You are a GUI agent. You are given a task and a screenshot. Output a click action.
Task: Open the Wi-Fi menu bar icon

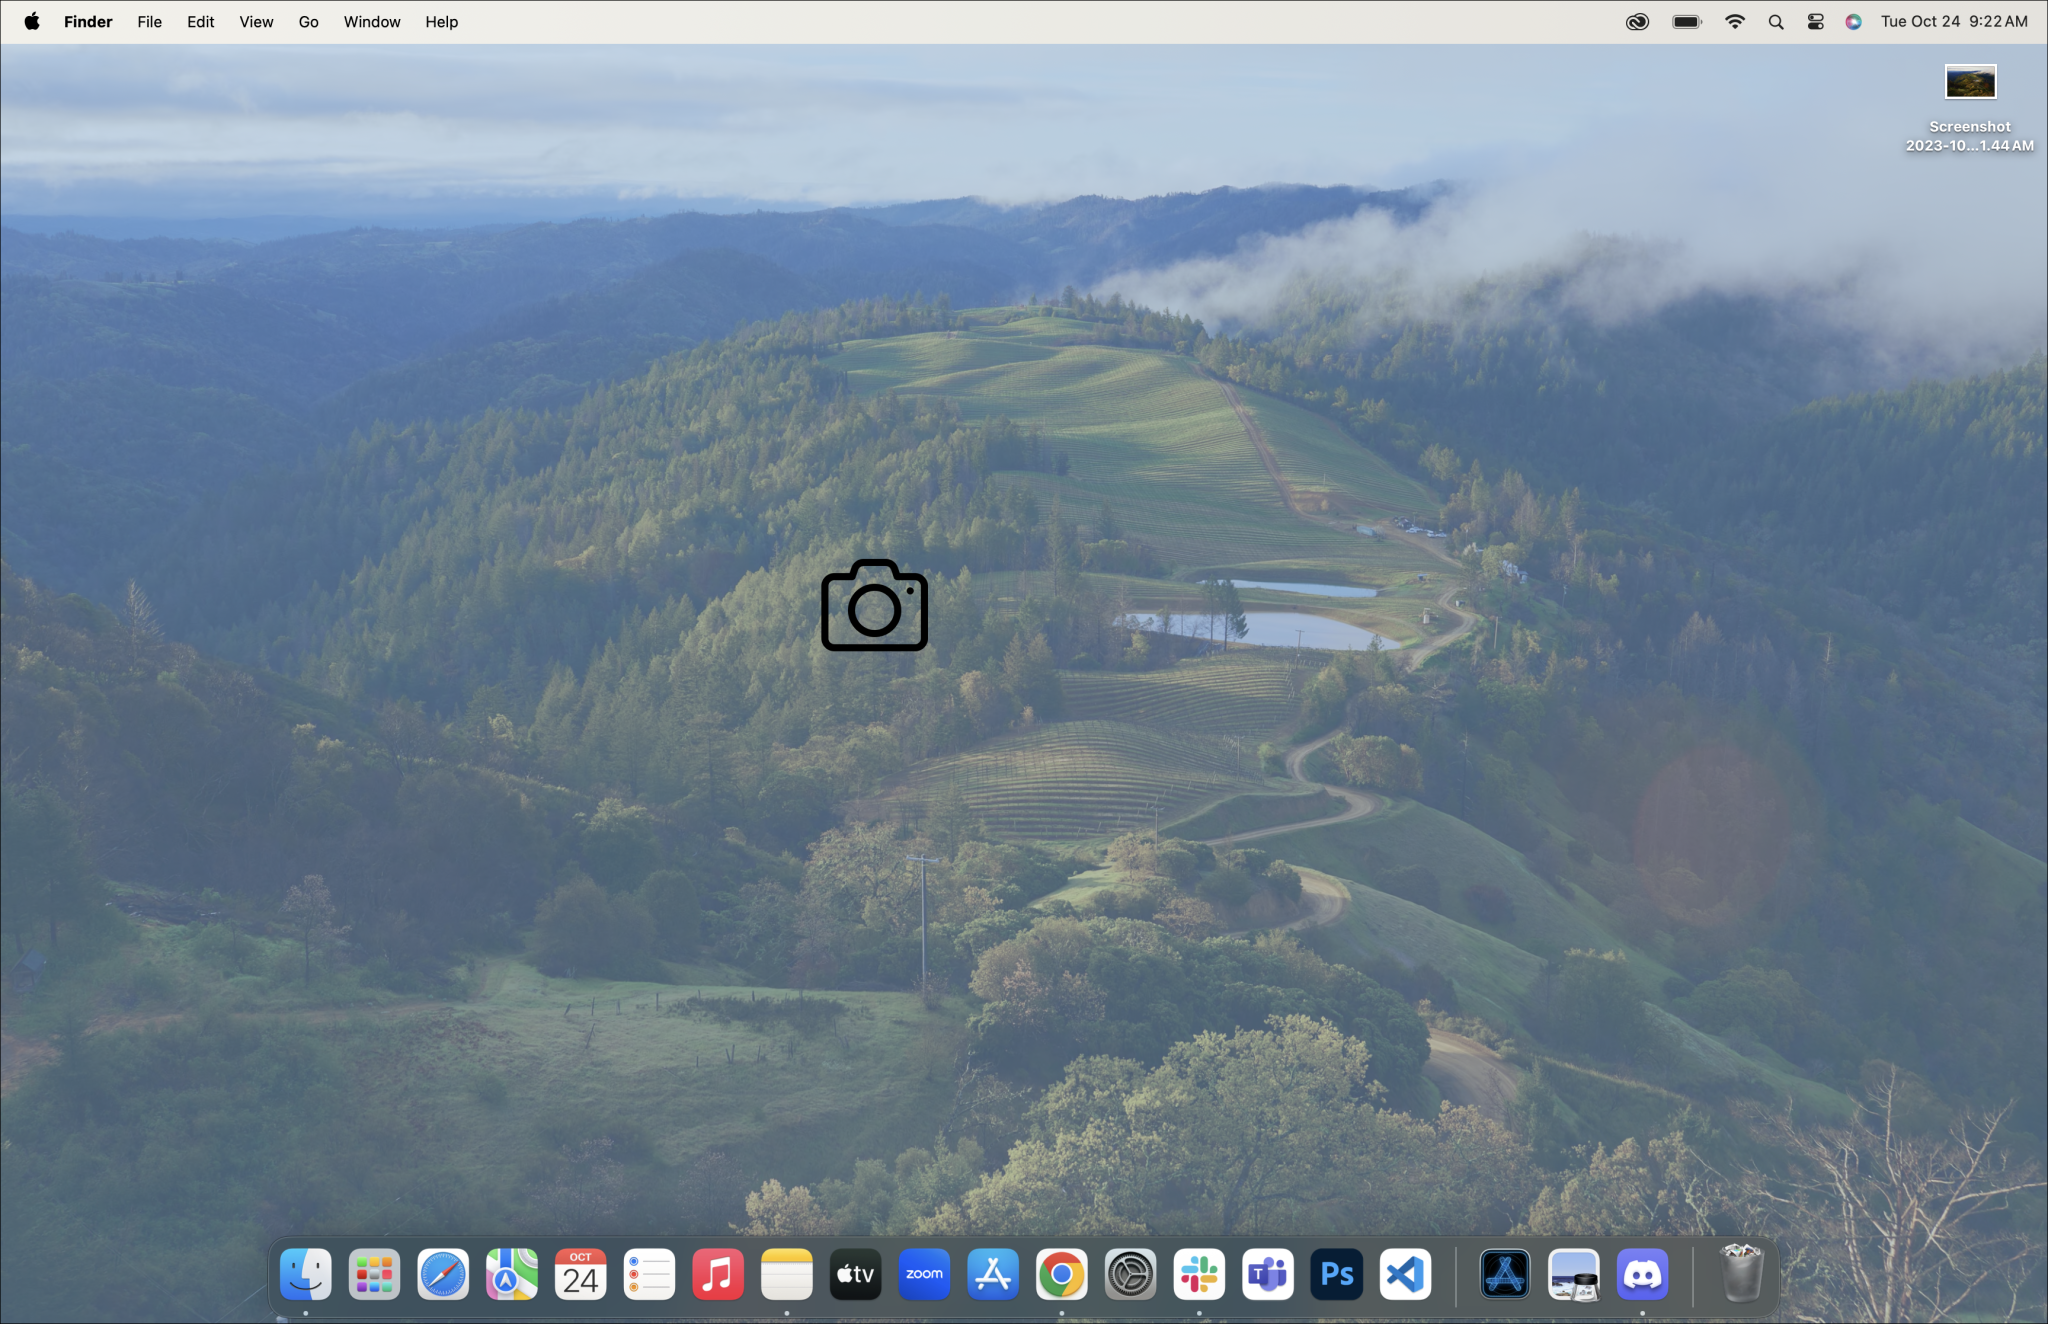pos(1735,22)
